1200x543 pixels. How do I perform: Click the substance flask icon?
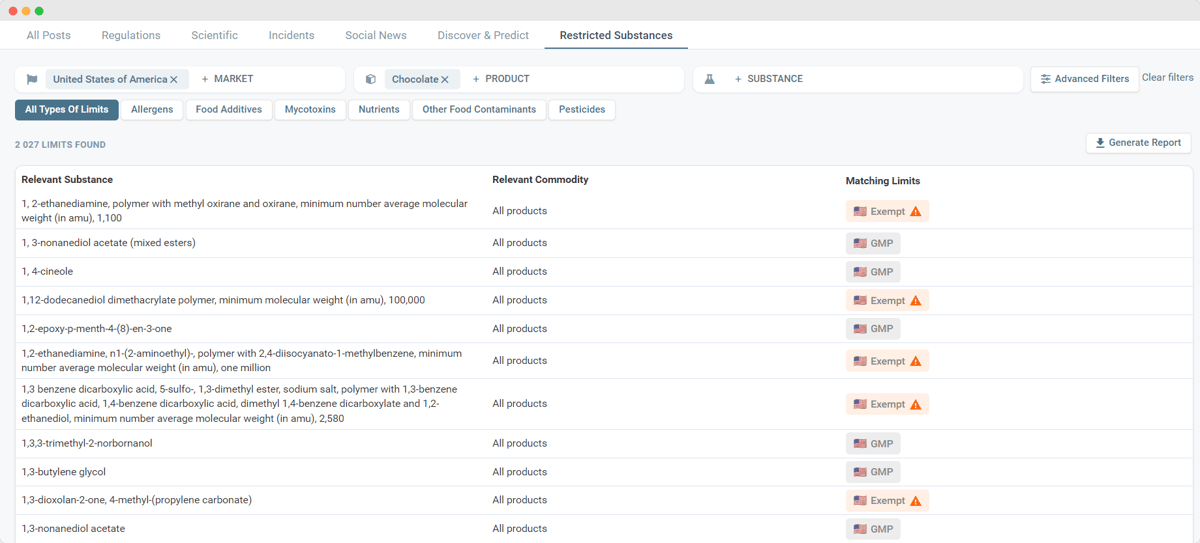point(710,79)
